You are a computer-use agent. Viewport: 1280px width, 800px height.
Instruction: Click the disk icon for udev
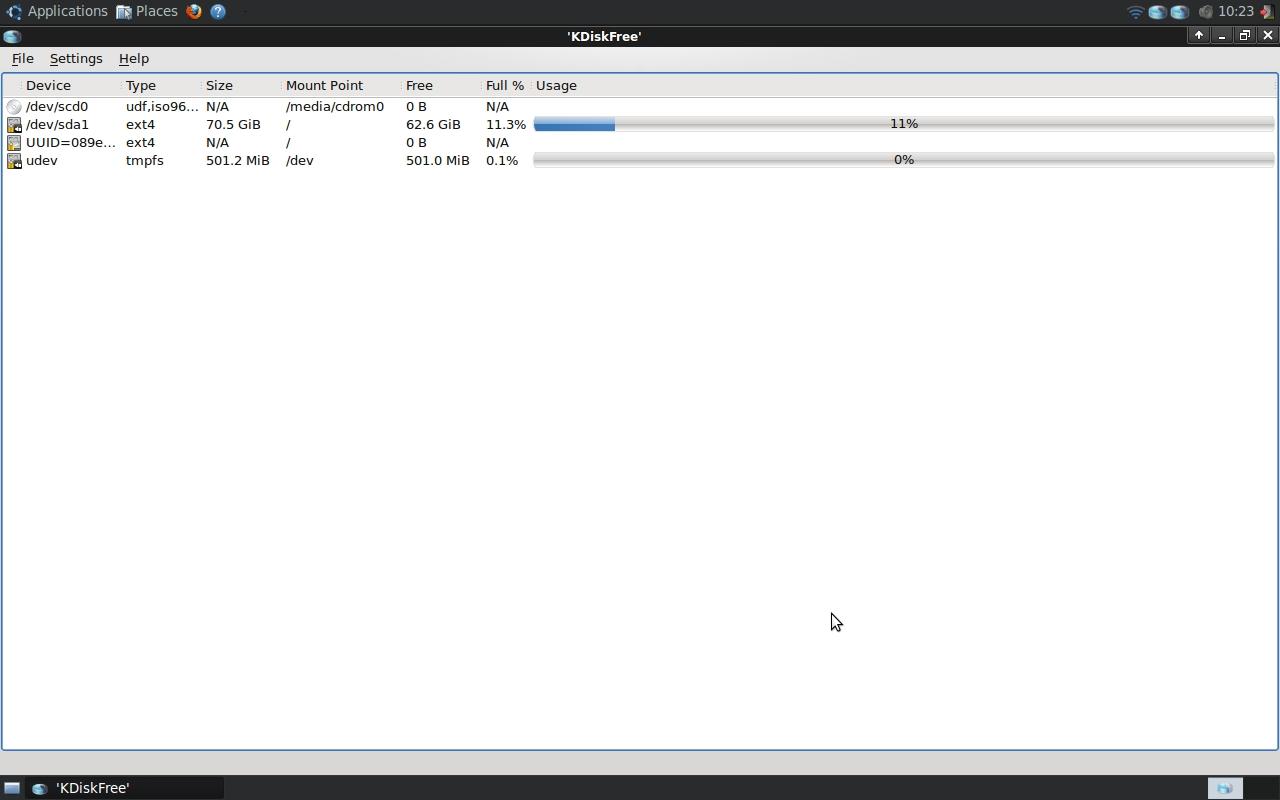(x=14, y=161)
